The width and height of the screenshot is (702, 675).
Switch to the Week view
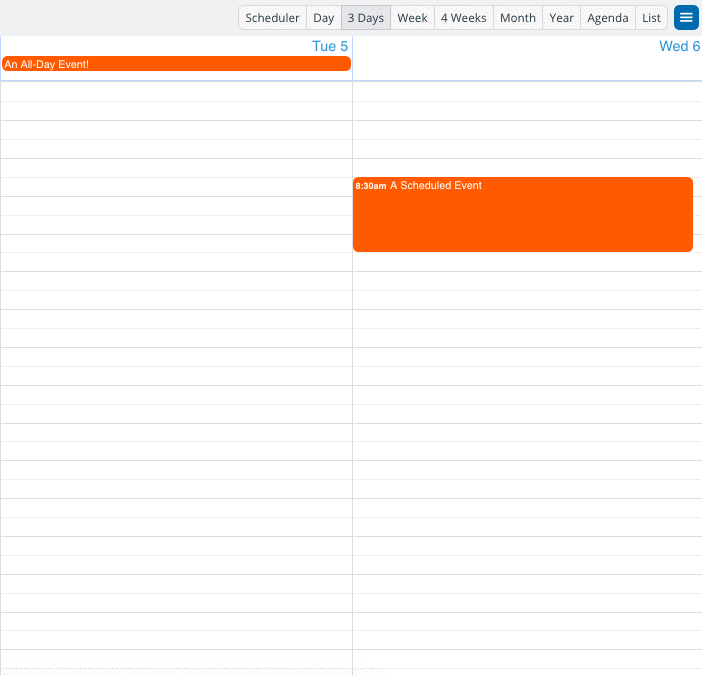(x=412, y=17)
